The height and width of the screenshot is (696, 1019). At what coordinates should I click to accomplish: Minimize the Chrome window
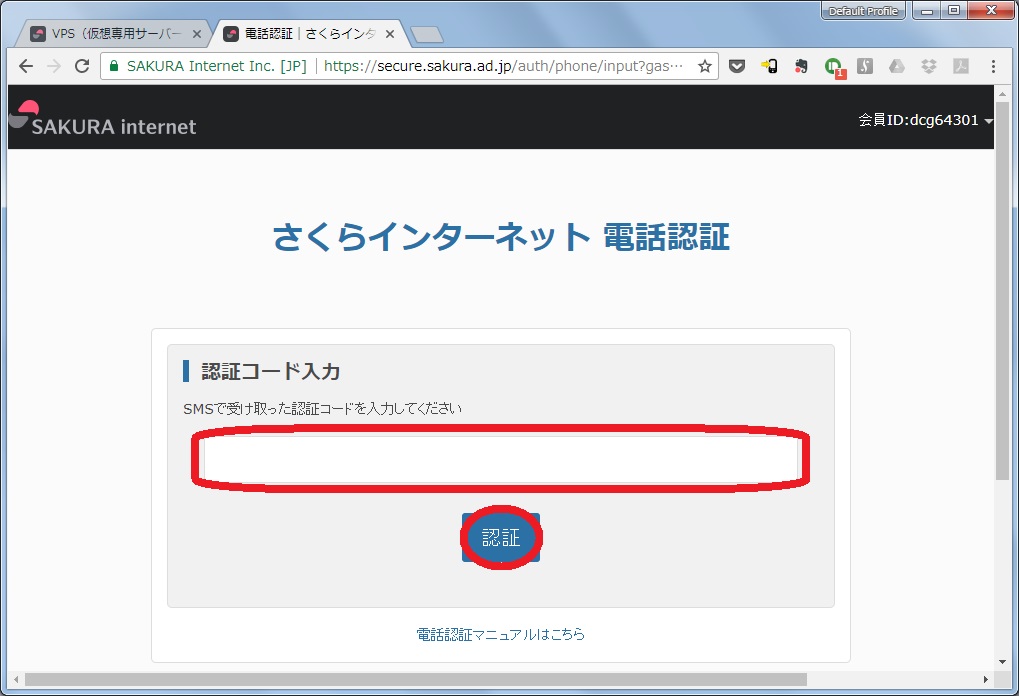(x=927, y=10)
